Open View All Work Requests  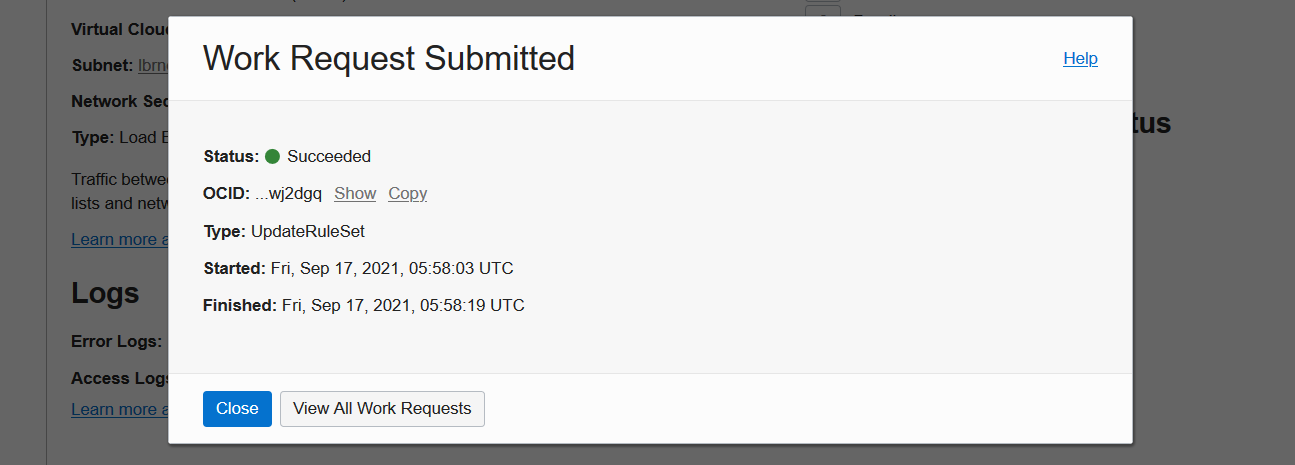[x=382, y=408]
